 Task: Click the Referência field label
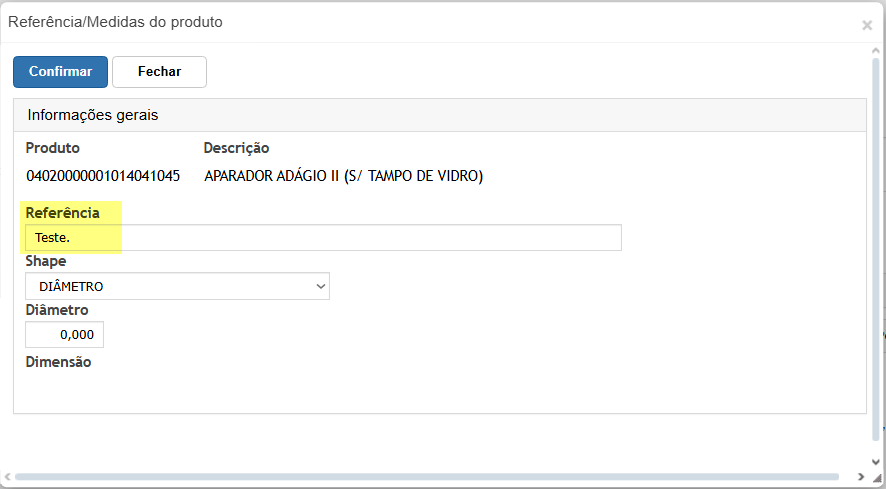[62, 213]
